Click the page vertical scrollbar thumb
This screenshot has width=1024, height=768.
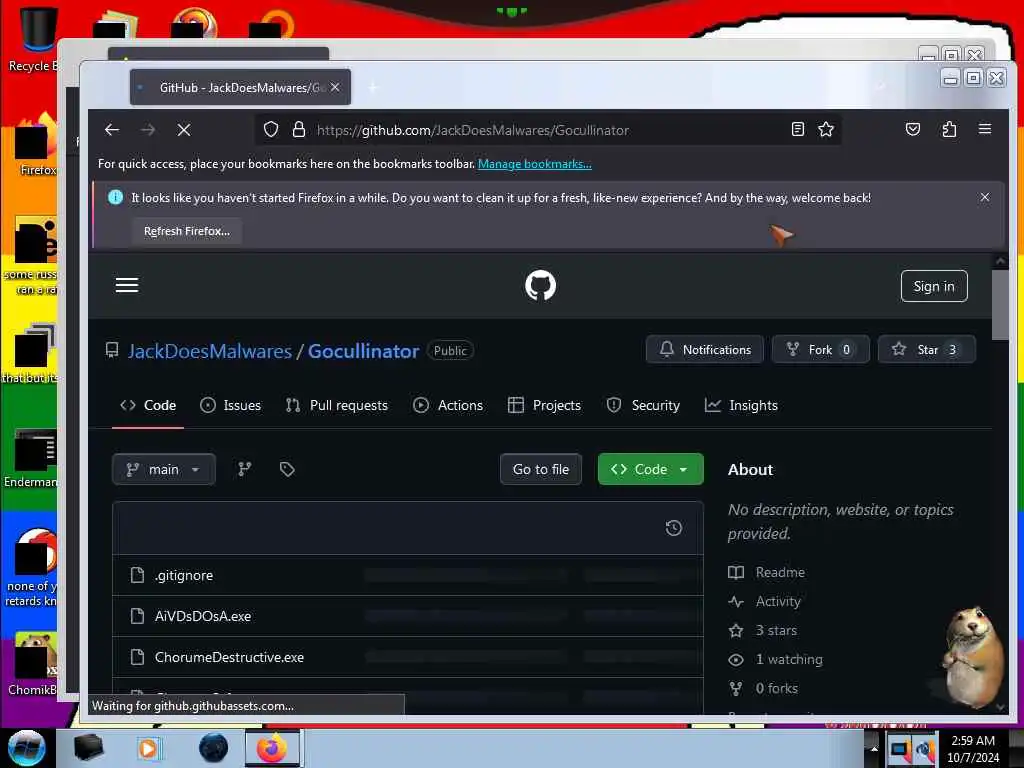(x=1000, y=304)
